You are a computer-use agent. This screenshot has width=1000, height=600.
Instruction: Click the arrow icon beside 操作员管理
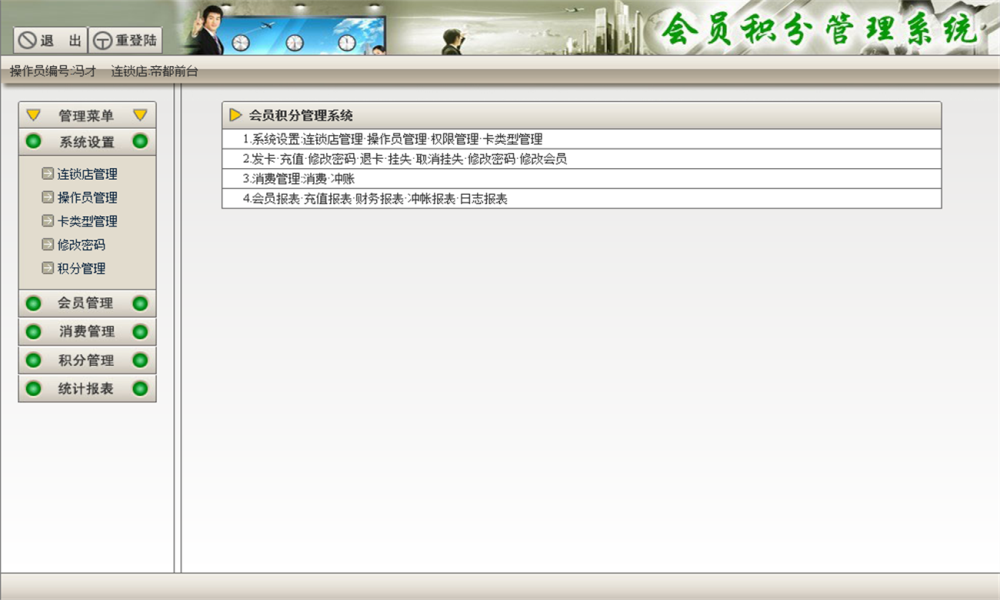(x=47, y=197)
